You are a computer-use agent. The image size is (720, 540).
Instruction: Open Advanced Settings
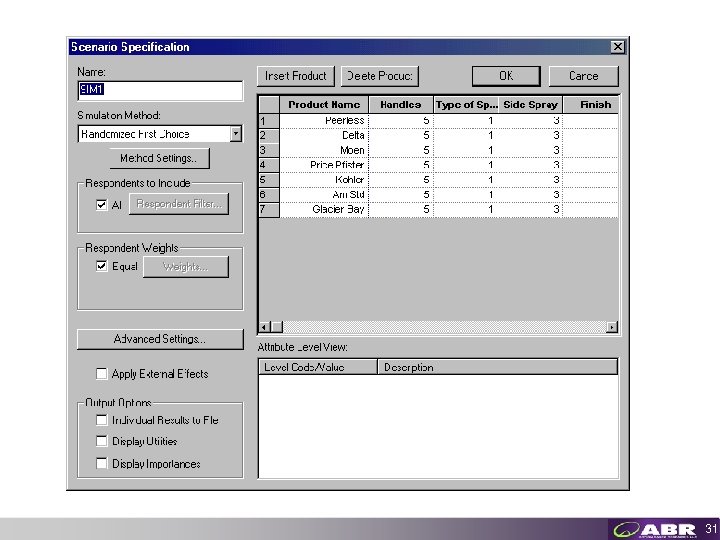(x=160, y=339)
